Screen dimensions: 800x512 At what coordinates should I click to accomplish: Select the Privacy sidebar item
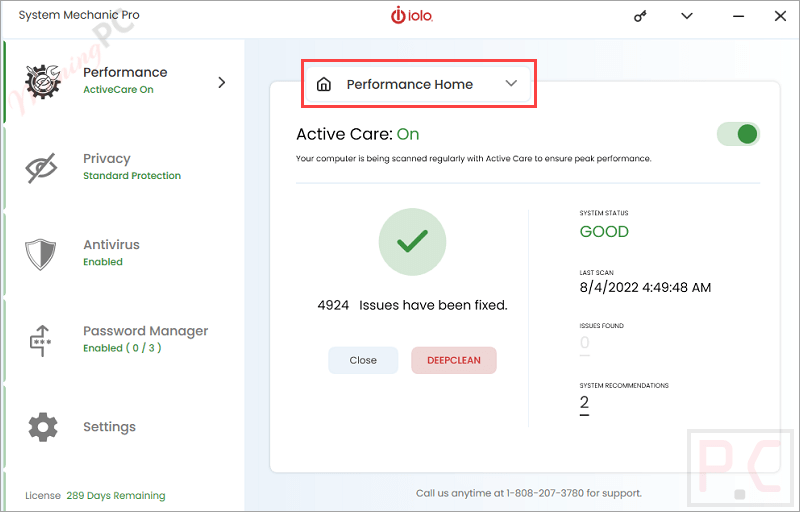coord(125,167)
